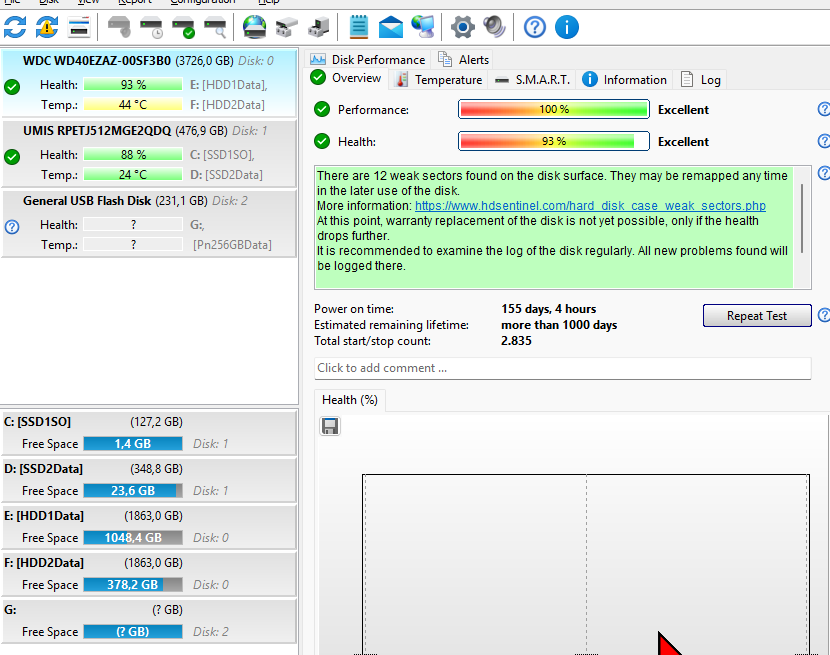The width and height of the screenshot is (830, 655).
Task: Click the disk with green checkmark icon
Action: pyautogui.click(x=184, y=27)
